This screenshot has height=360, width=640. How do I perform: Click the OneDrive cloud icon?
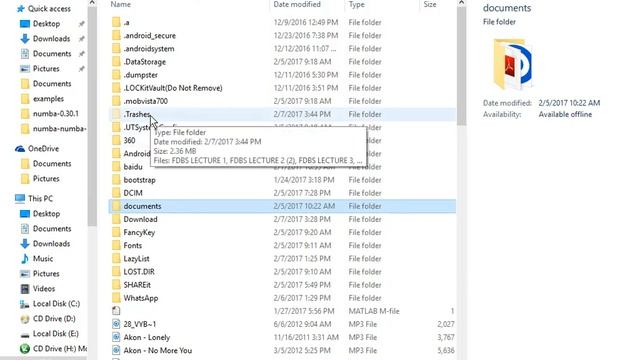pos(20,149)
